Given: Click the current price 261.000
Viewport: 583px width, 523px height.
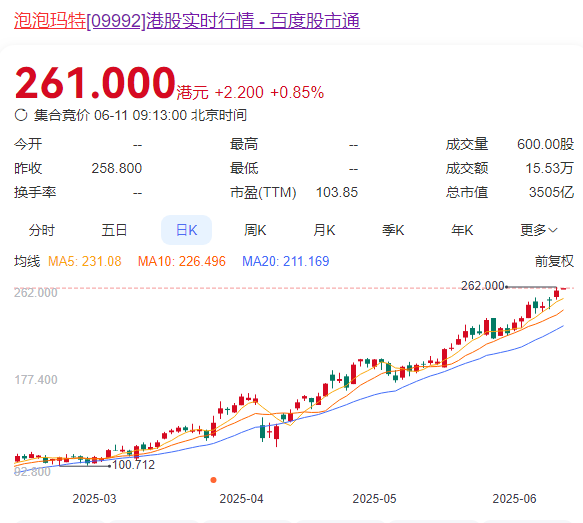Looking at the screenshot, I should 95,83.
